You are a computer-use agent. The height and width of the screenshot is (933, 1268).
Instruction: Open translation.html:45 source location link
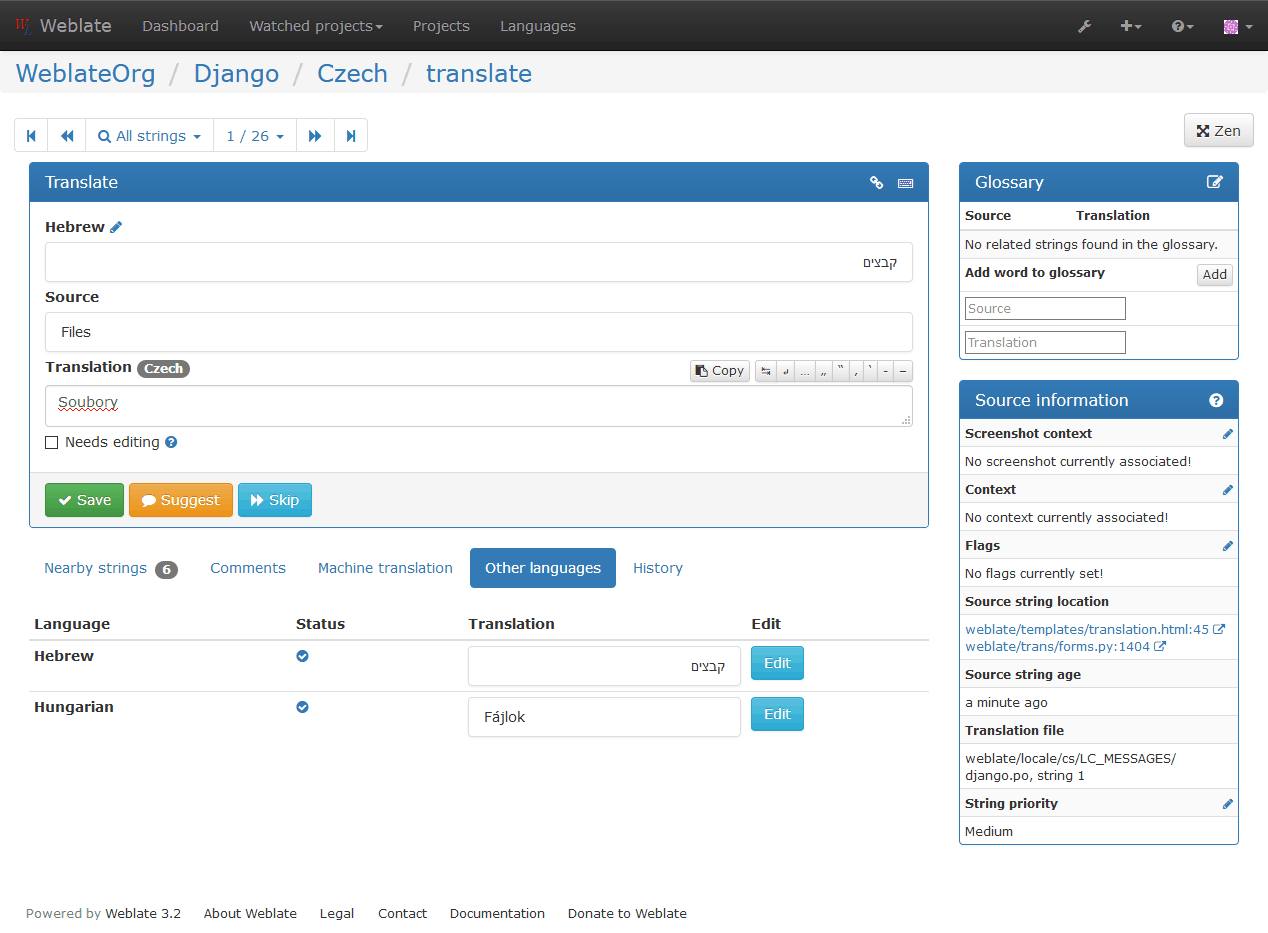coord(1095,630)
